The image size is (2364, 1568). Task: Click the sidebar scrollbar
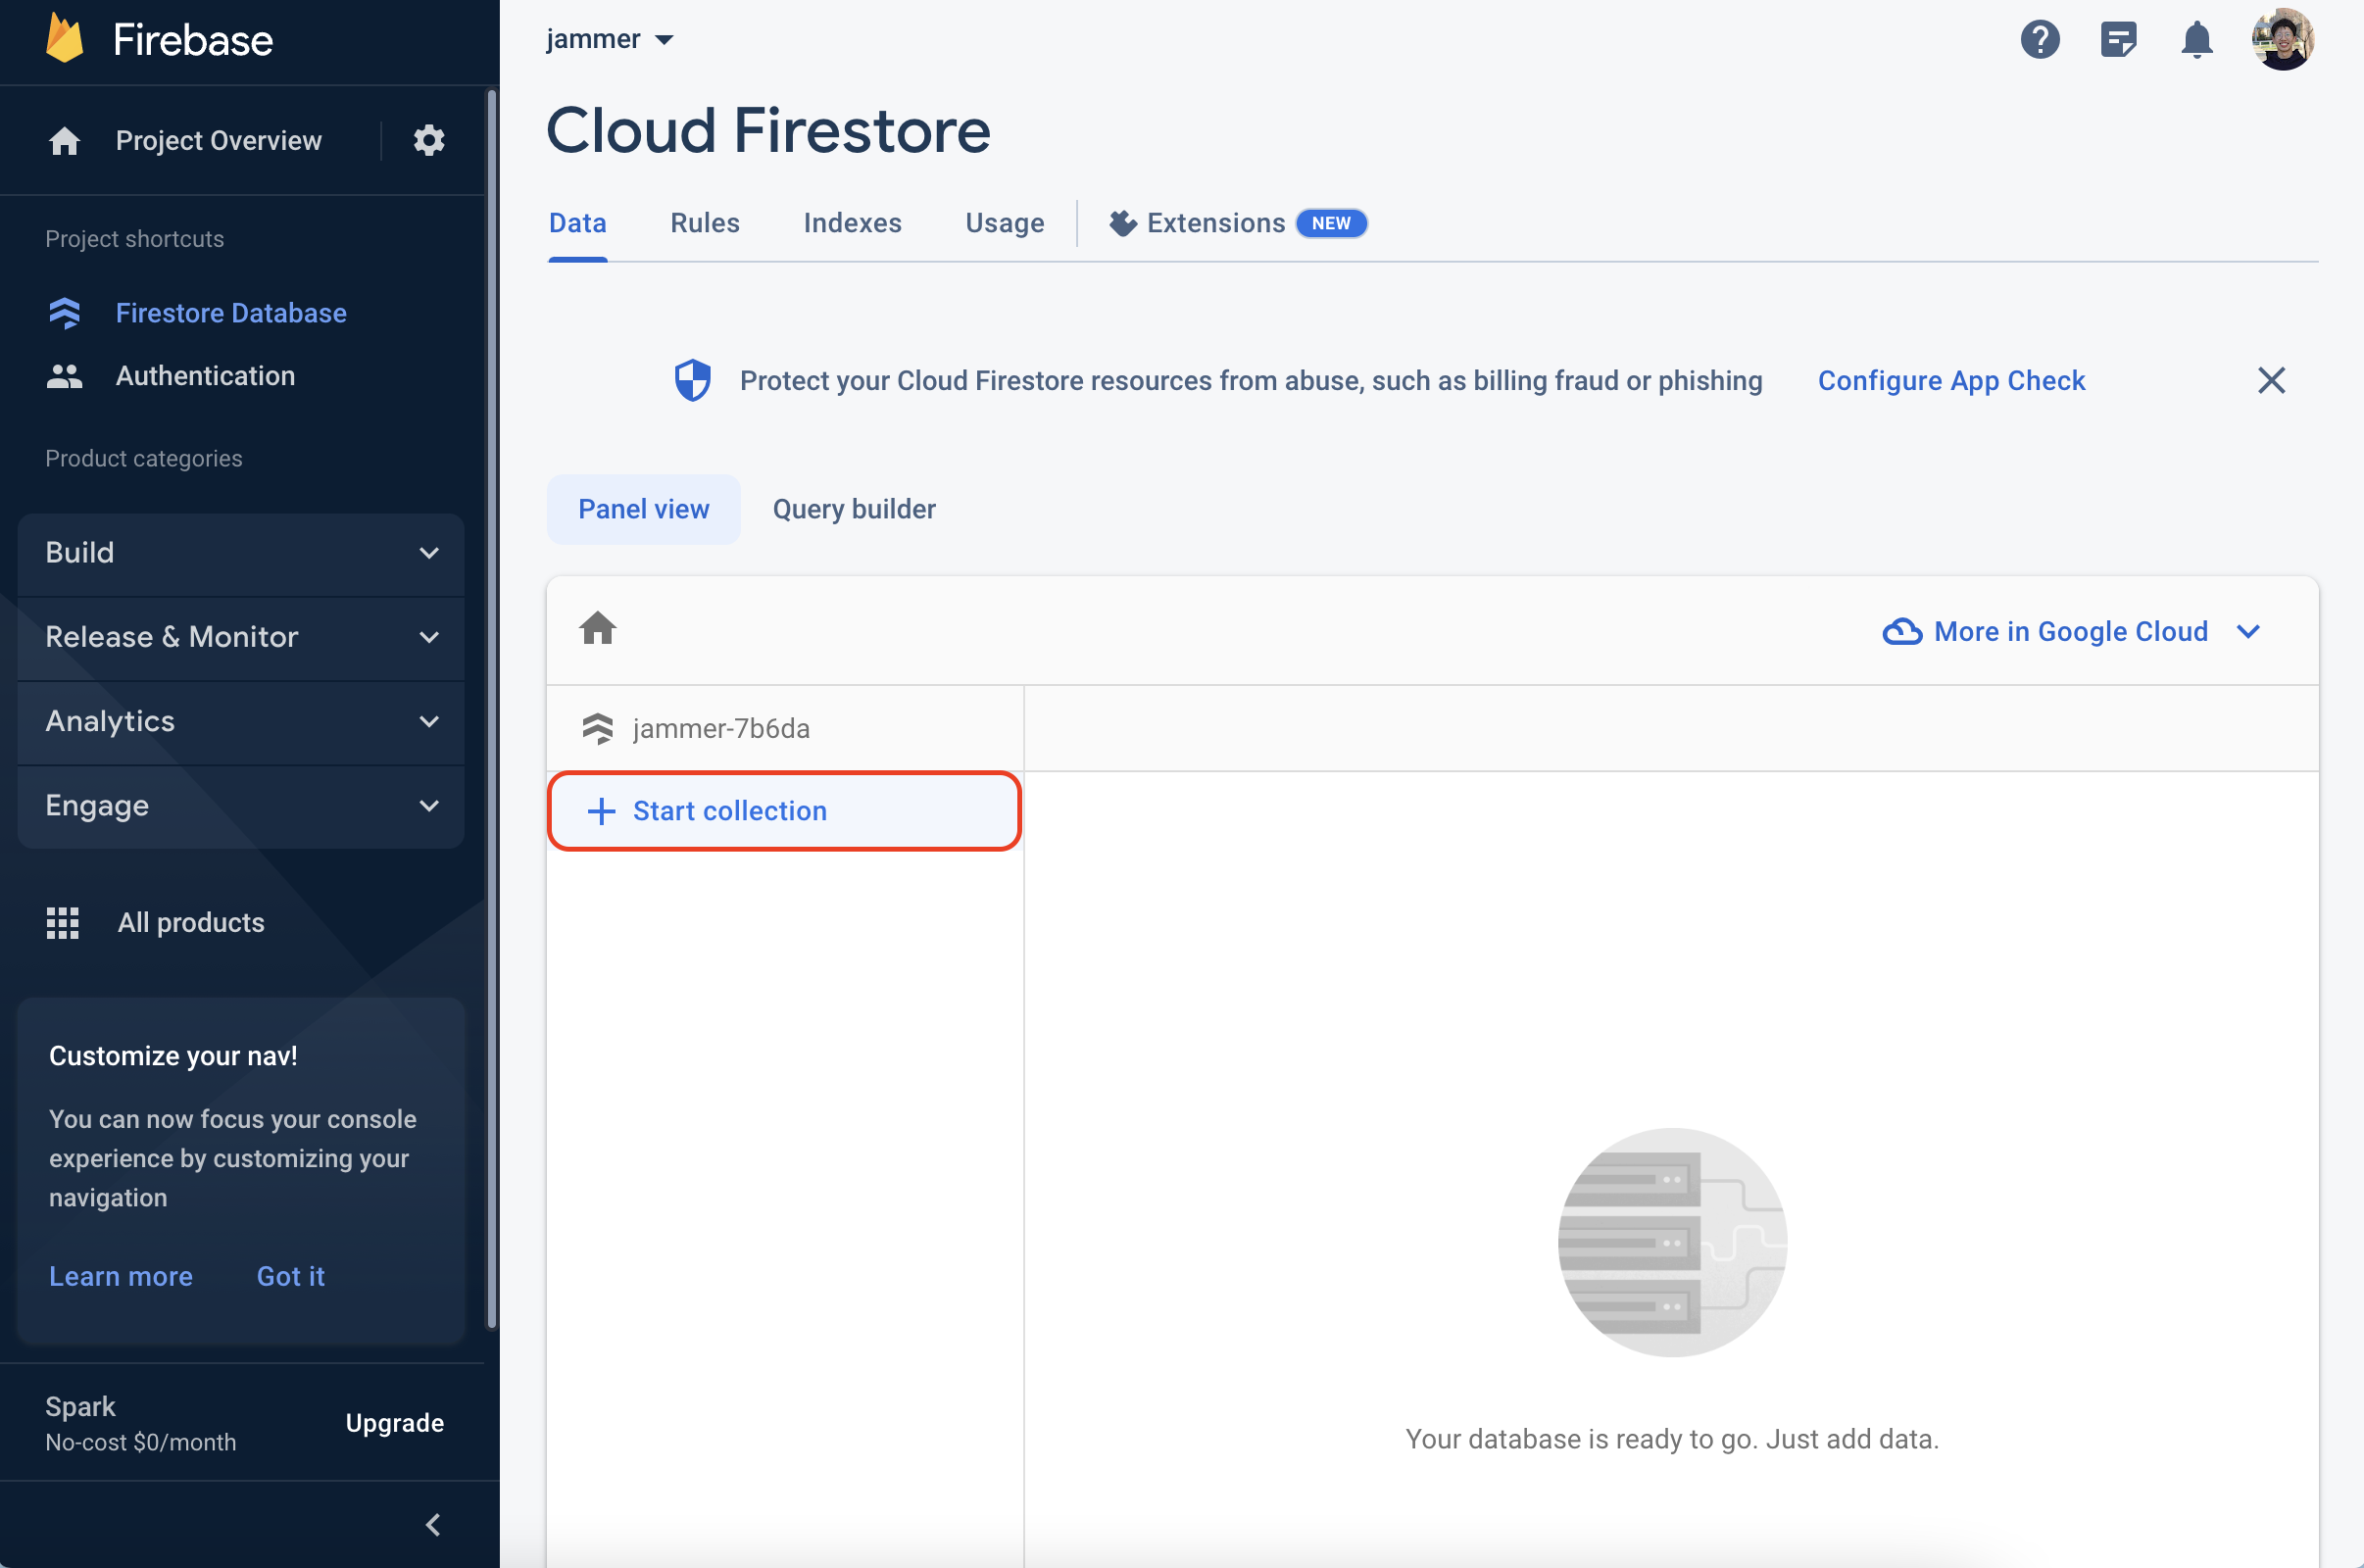tap(491, 710)
